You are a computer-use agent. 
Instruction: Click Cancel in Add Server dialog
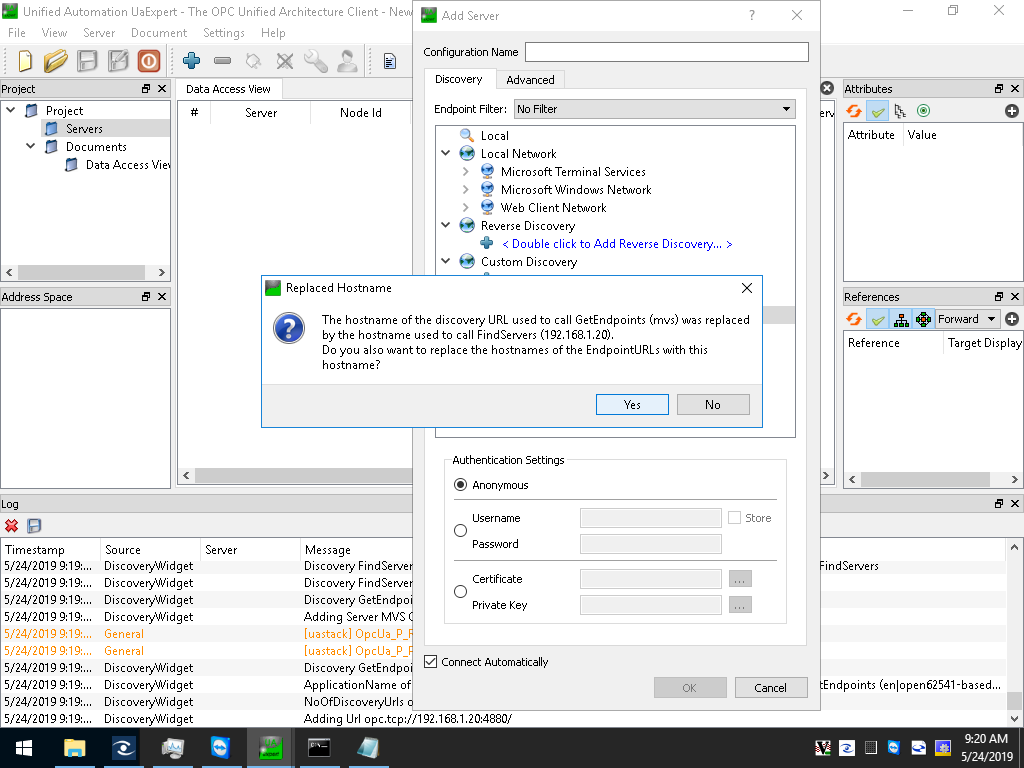click(x=771, y=687)
